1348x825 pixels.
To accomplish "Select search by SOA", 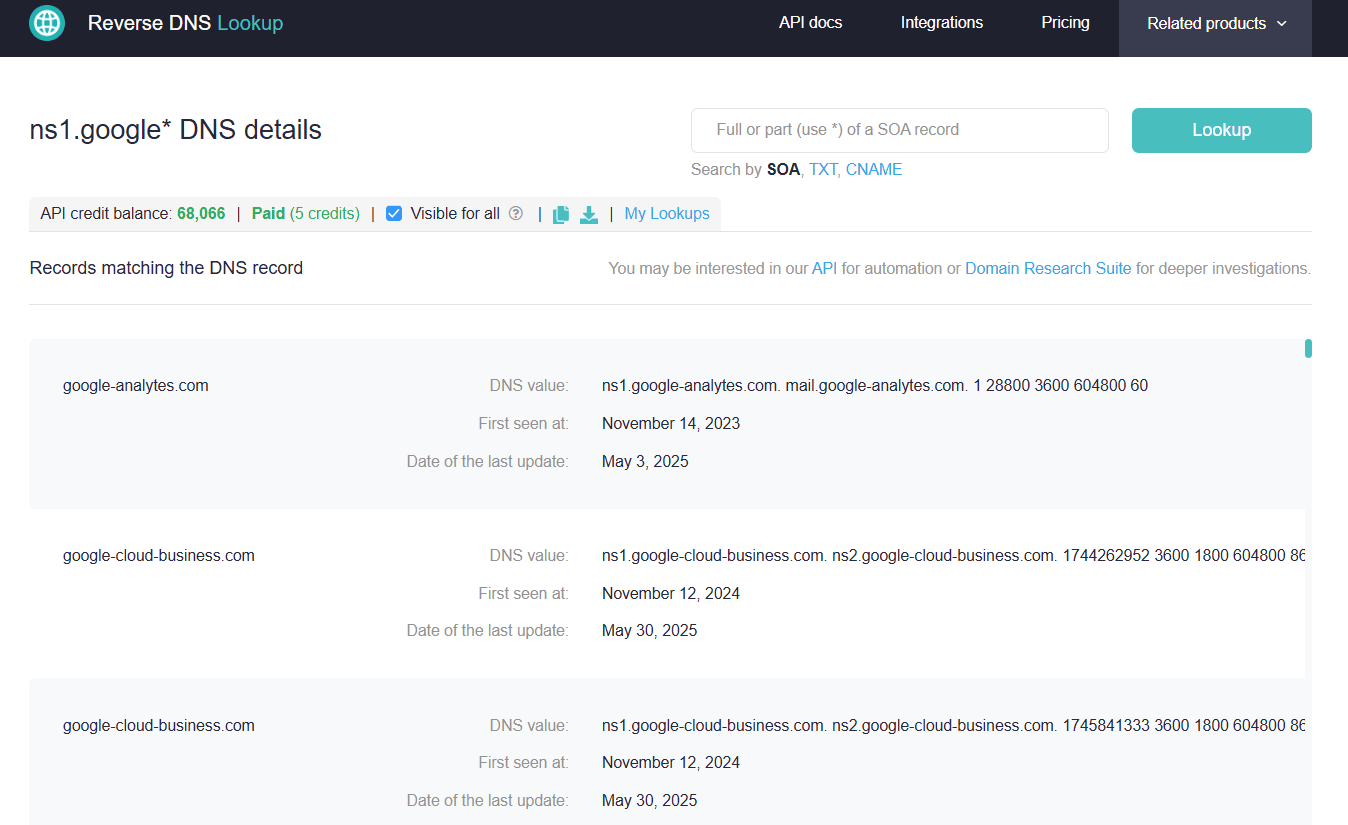I will 783,170.
